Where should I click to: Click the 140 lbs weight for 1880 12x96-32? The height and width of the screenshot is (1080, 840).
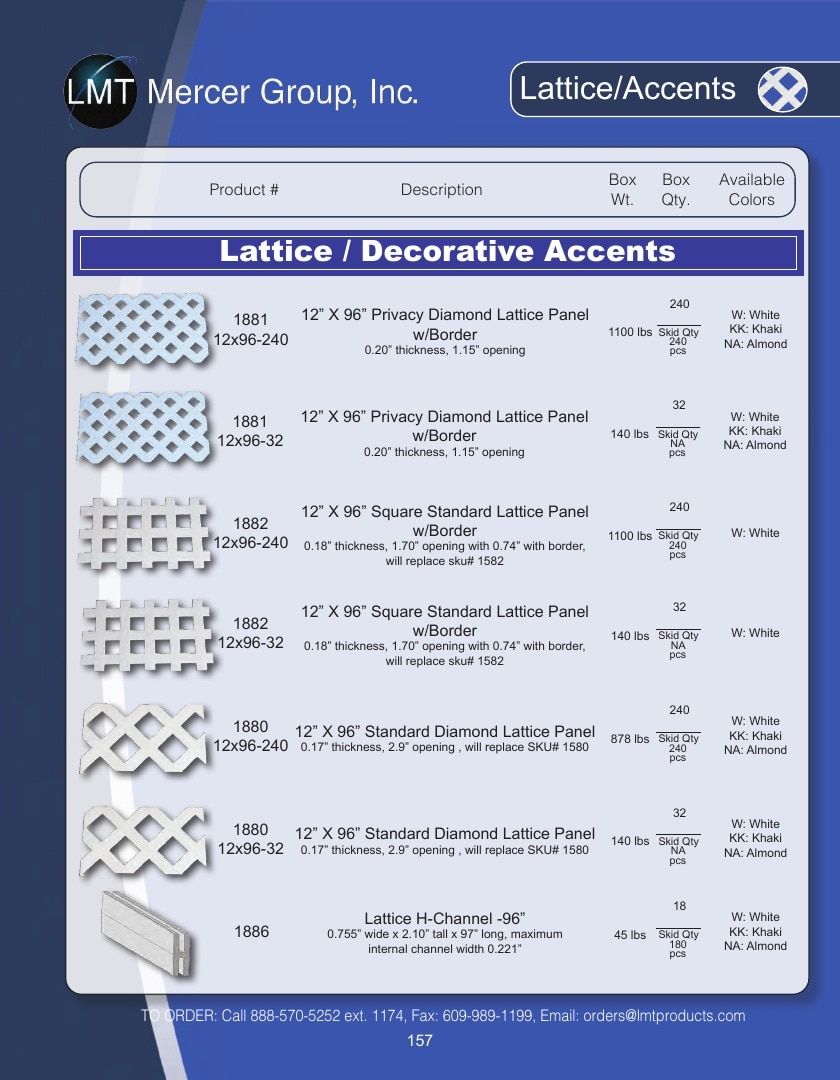[x=629, y=841]
